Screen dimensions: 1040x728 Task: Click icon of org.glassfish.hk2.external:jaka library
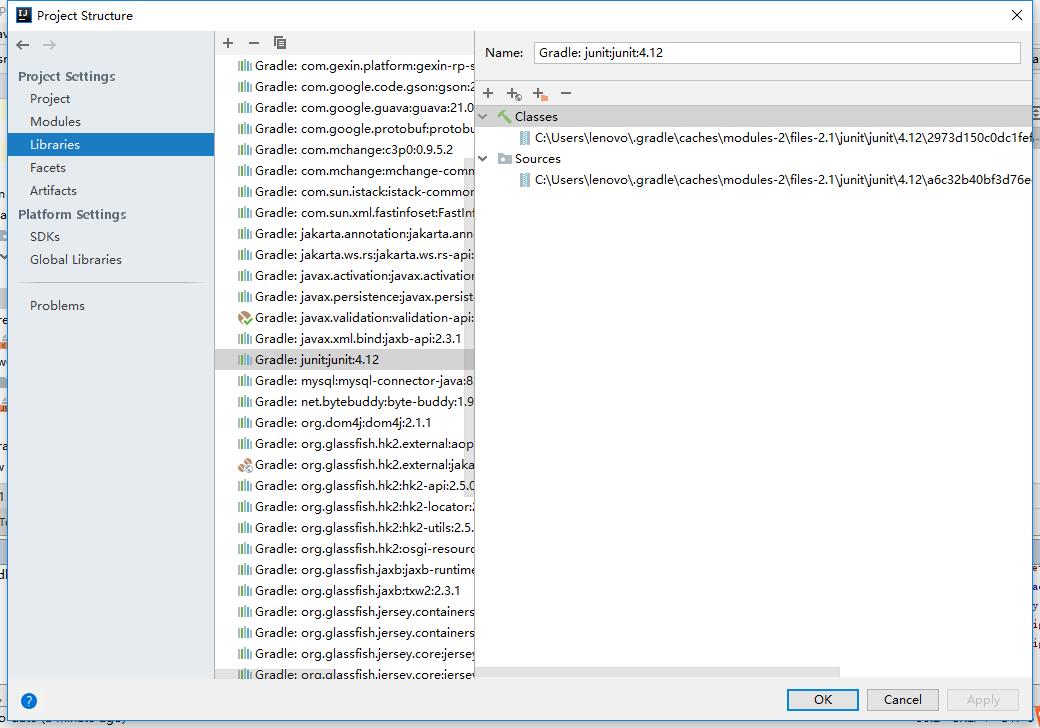(x=245, y=465)
